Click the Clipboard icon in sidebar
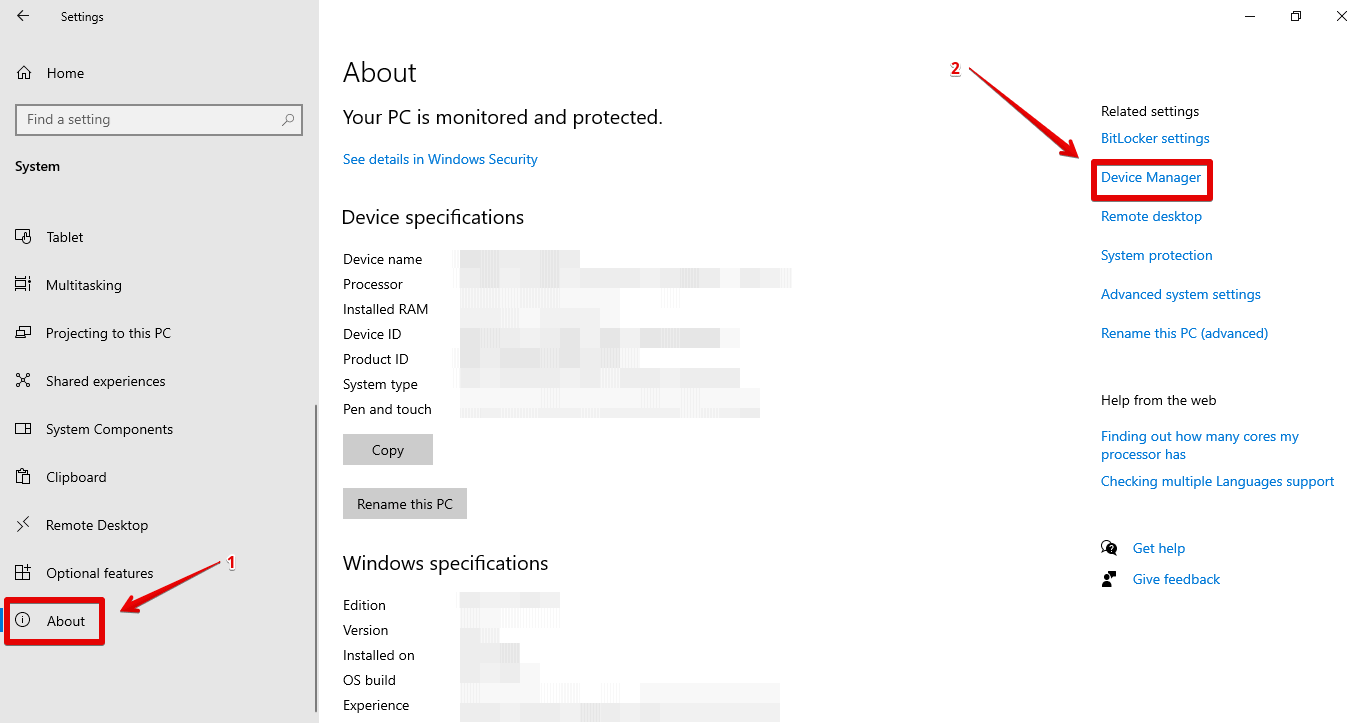This screenshot has width=1359, height=723. pos(24,477)
